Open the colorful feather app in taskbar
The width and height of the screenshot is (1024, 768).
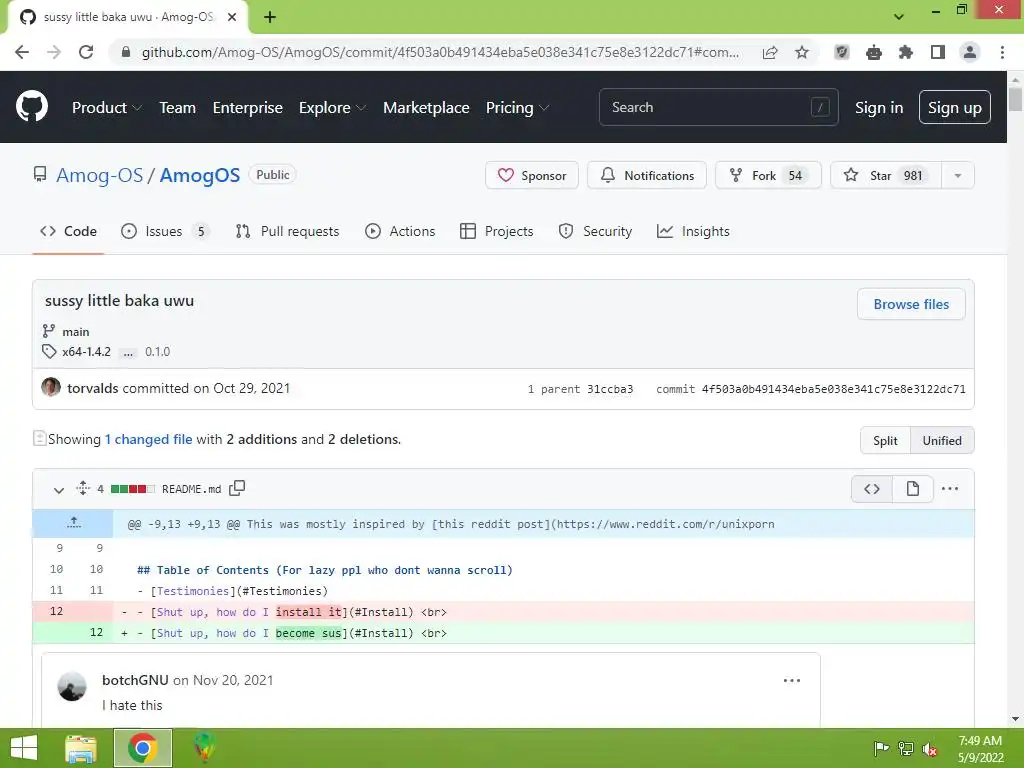click(204, 748)
